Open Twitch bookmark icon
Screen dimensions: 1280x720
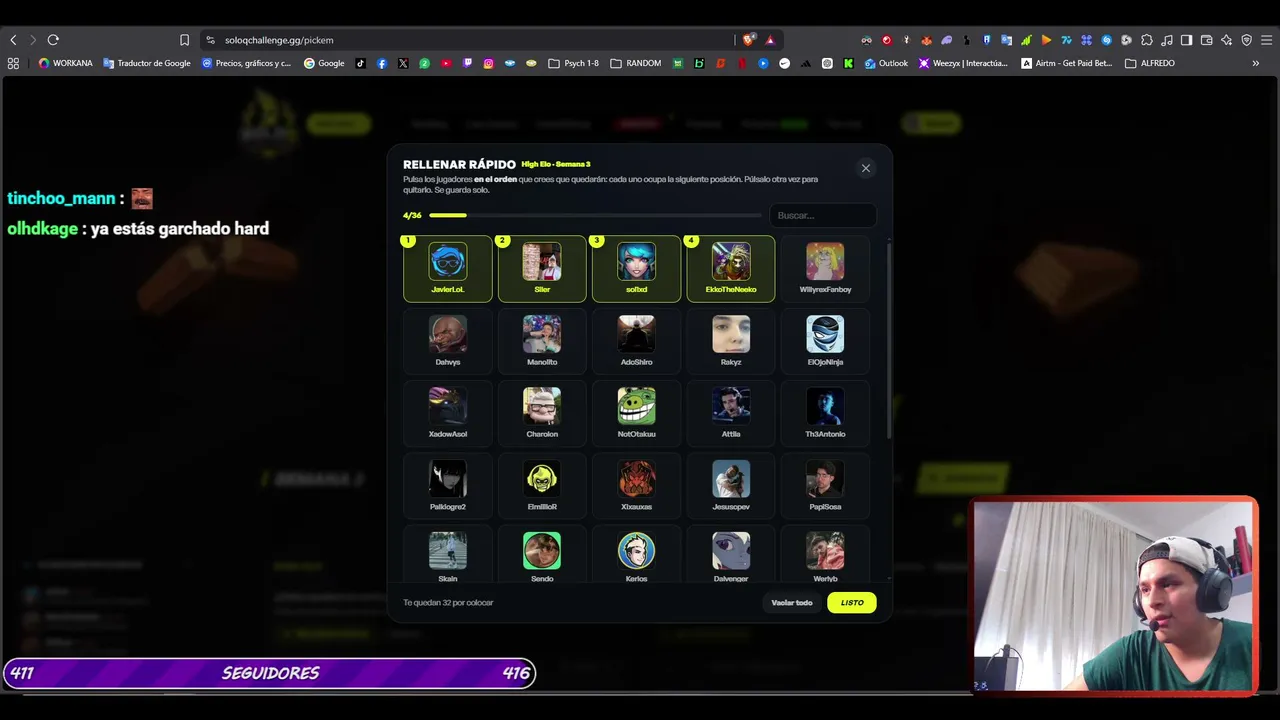[x=467, y=63]
